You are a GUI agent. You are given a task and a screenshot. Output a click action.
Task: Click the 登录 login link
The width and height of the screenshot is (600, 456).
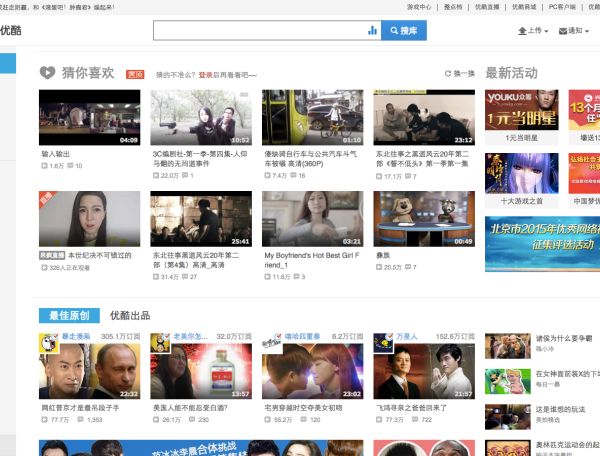click(x=204, y=74)
